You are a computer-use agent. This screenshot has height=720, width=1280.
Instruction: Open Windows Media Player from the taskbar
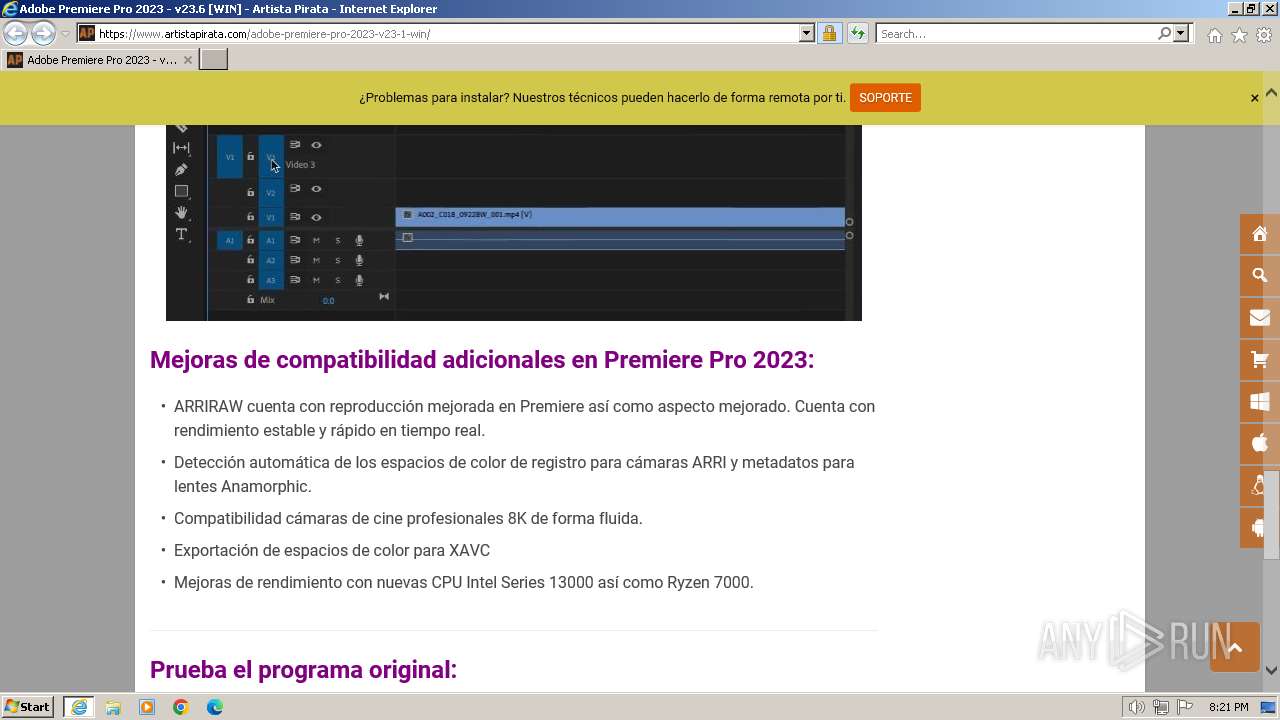pyautogui.click(x=147, y=707)
